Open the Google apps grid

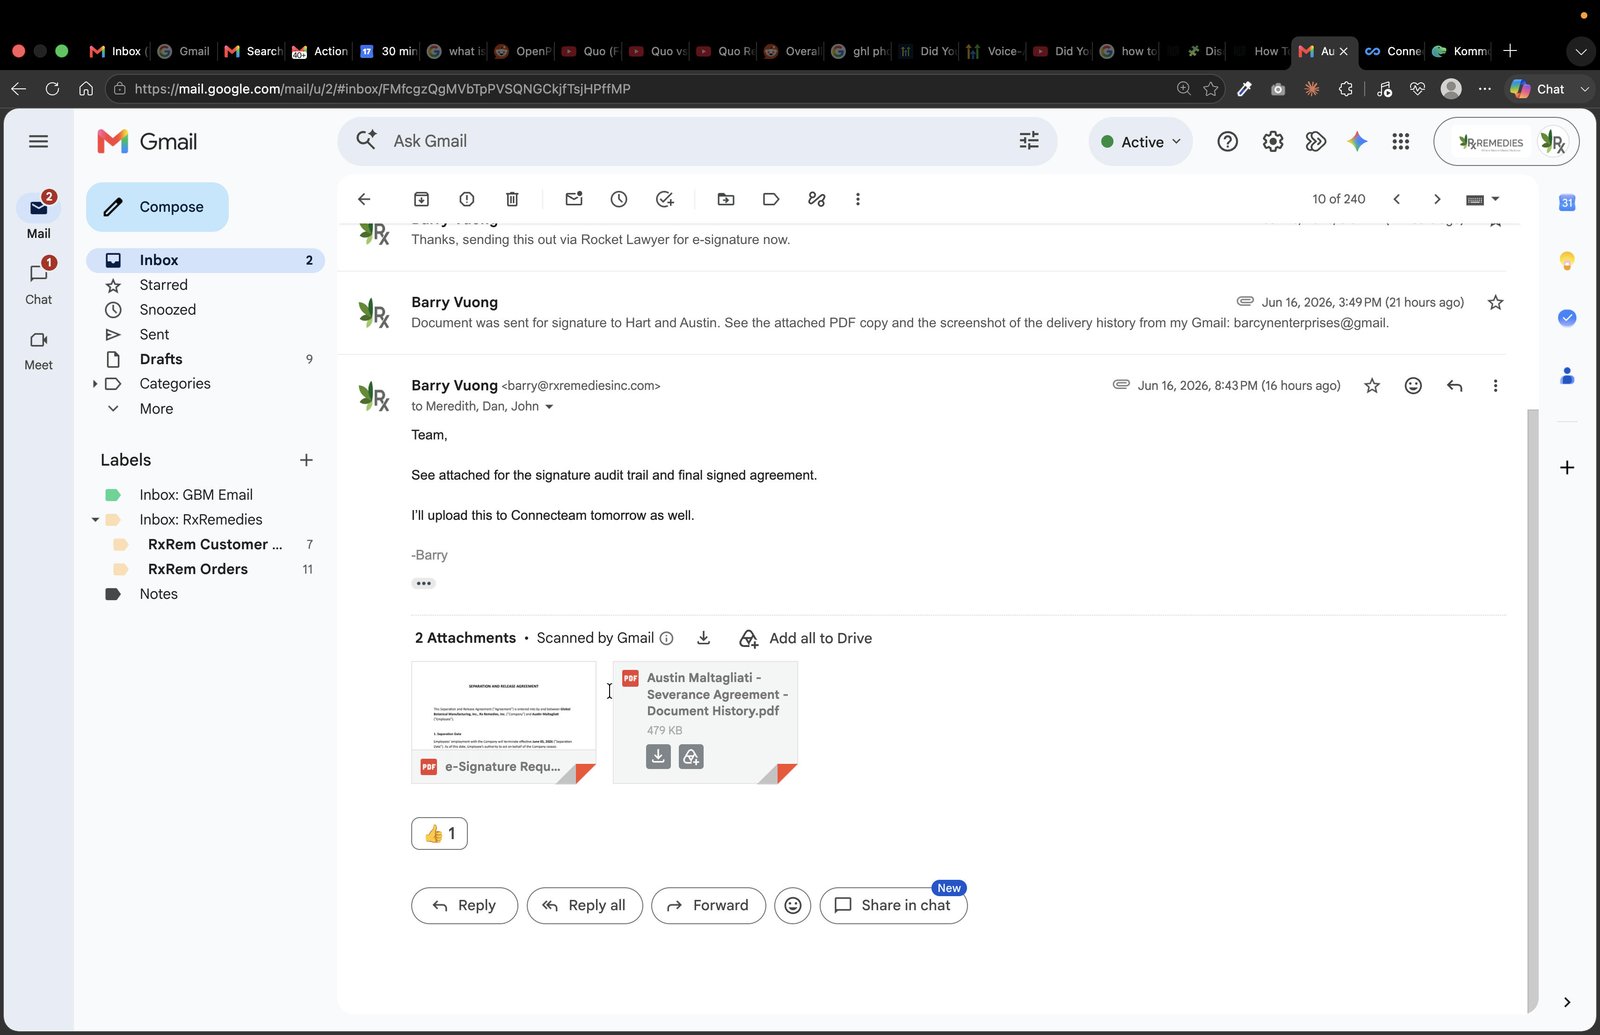1401,142
